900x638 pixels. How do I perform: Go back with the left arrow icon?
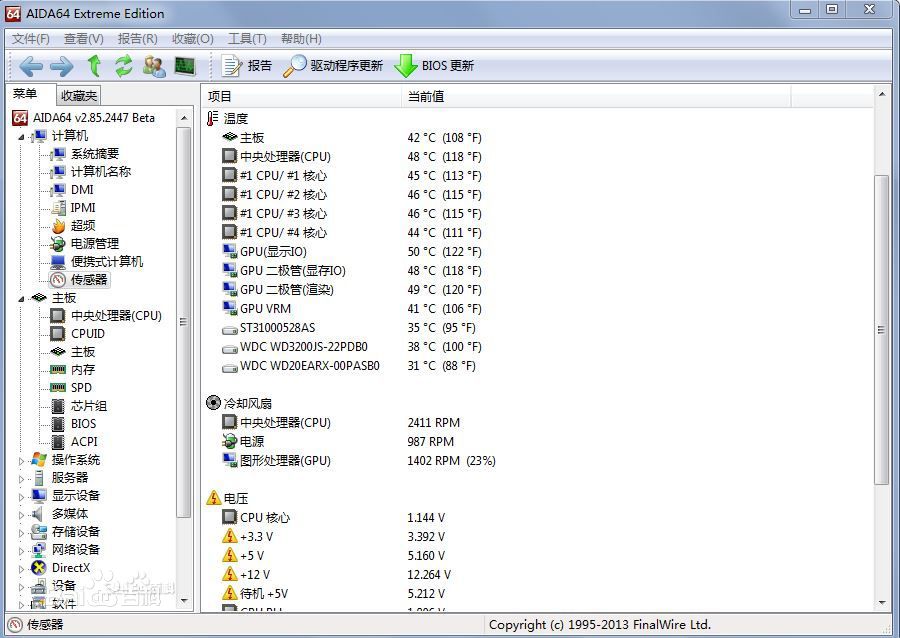click(x=30, y=66)
